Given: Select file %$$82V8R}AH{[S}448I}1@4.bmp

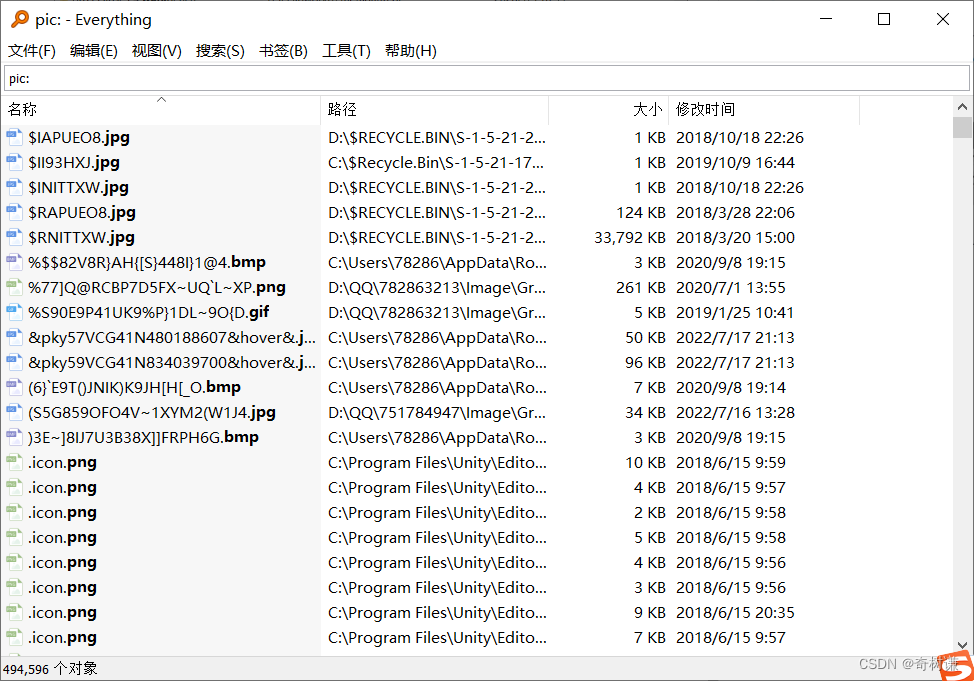Looking at the screenshot, I should tap(147, 262).
